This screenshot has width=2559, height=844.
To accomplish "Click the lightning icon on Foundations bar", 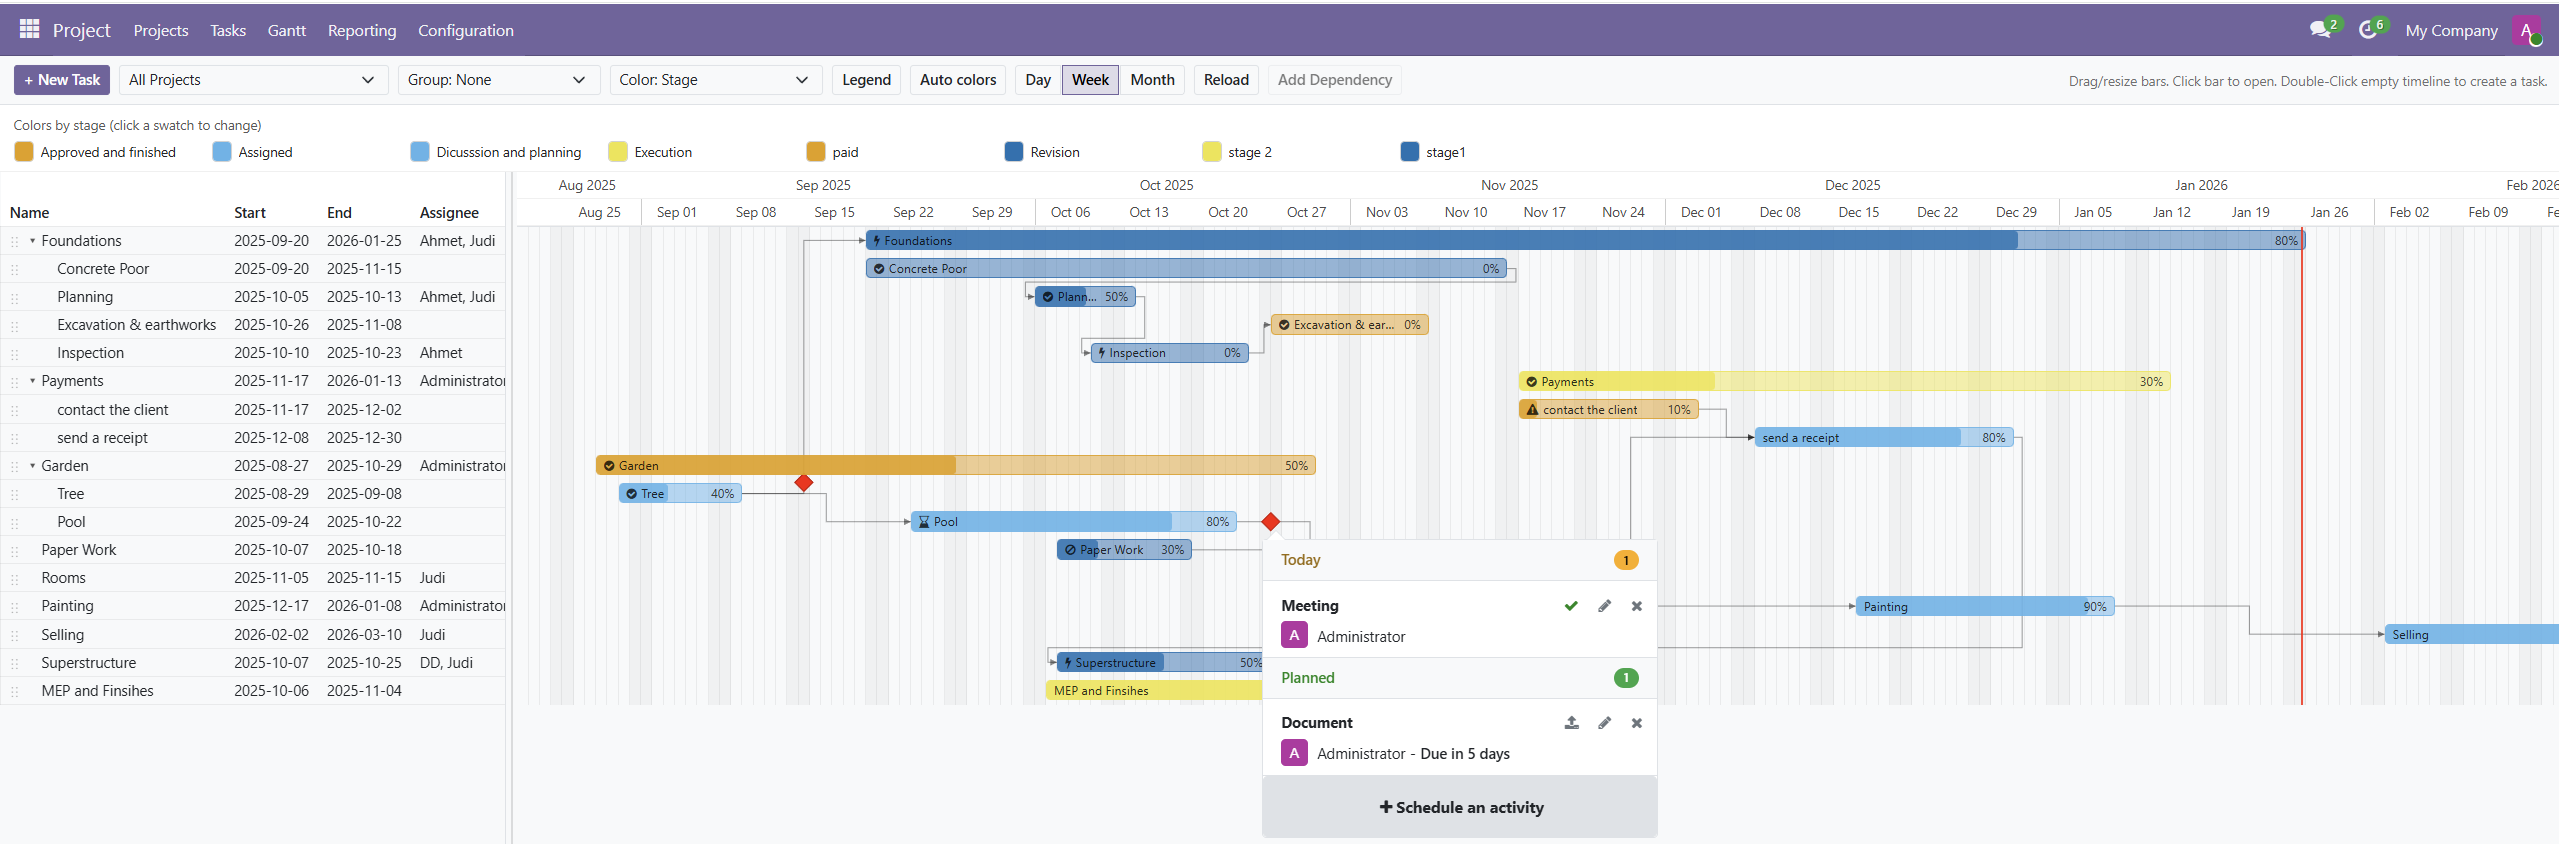I will tap(877, 241).
